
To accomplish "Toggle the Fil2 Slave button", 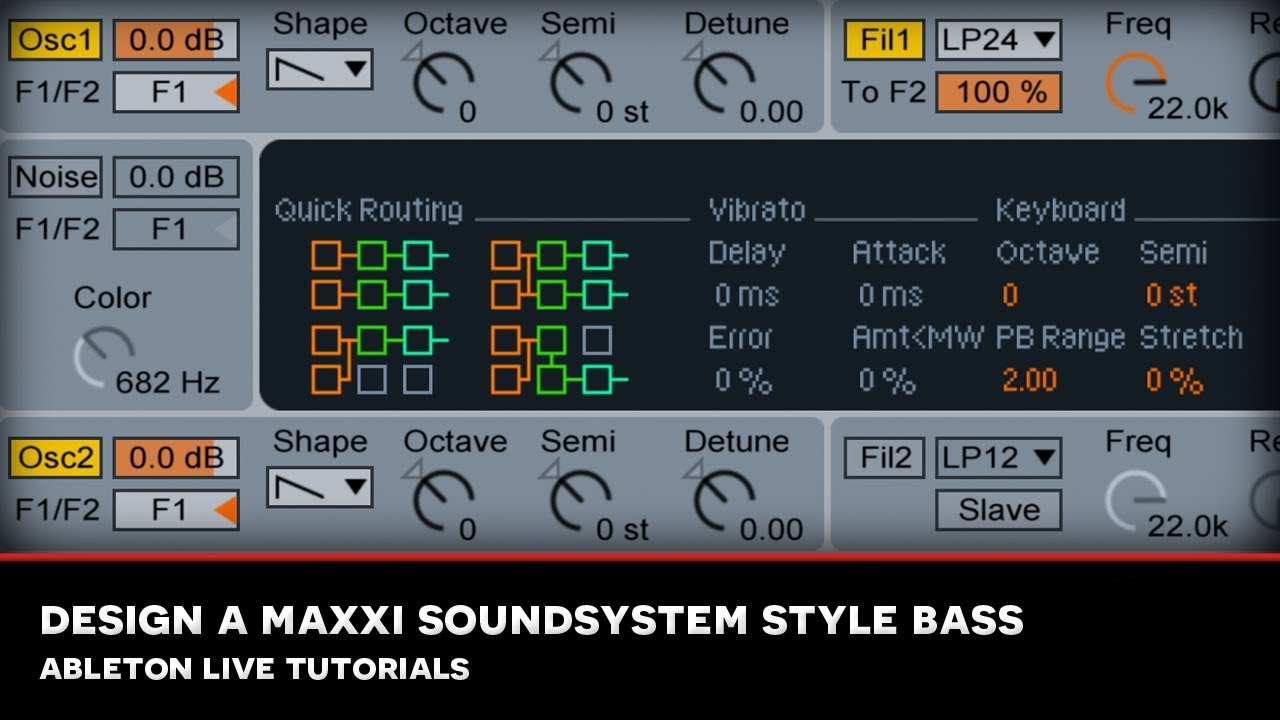I will click(x=998, y=510).
